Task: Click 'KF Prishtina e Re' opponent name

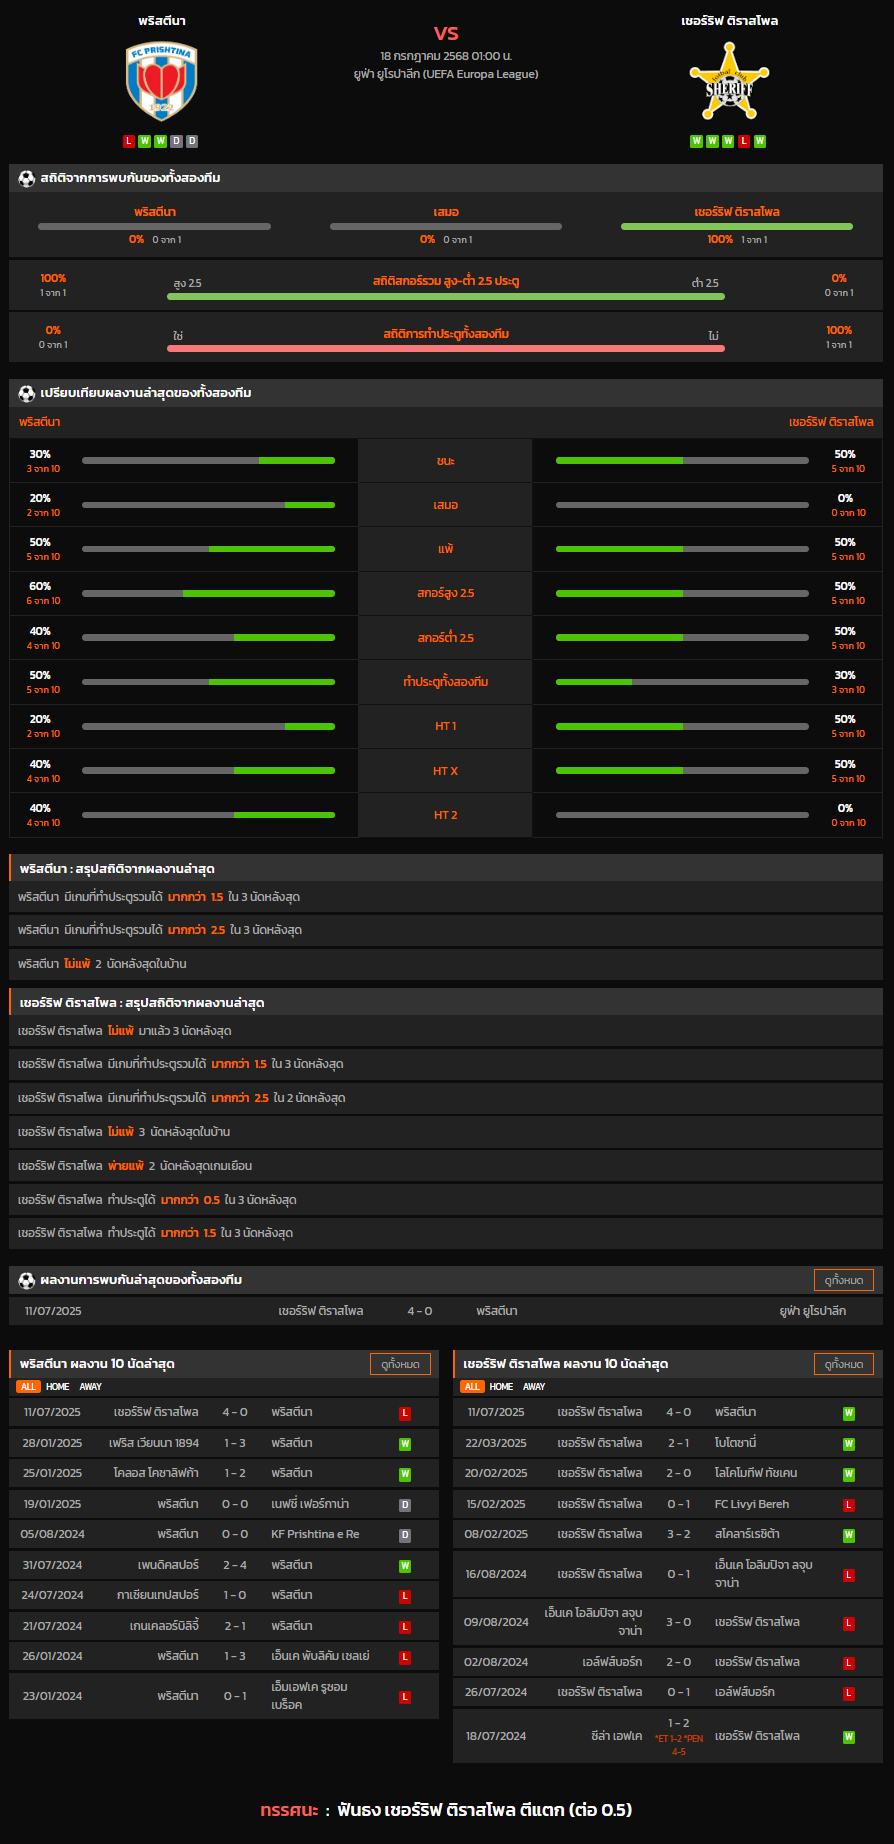Action: point(315,1534)
